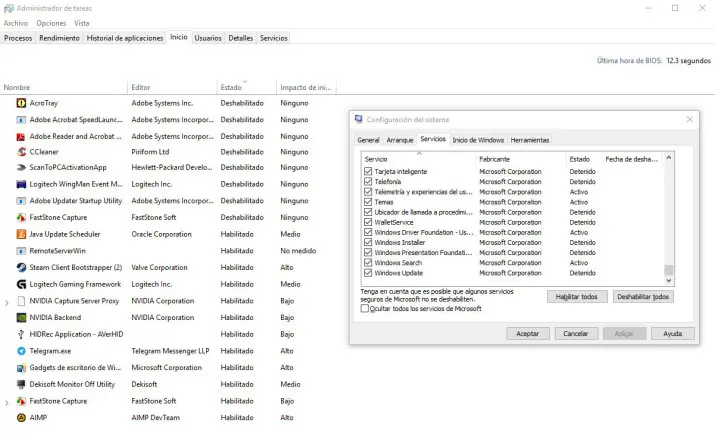Sort by Impacto de inicio column header
This screenshot has width=715, height=438.
pos(306,87)
